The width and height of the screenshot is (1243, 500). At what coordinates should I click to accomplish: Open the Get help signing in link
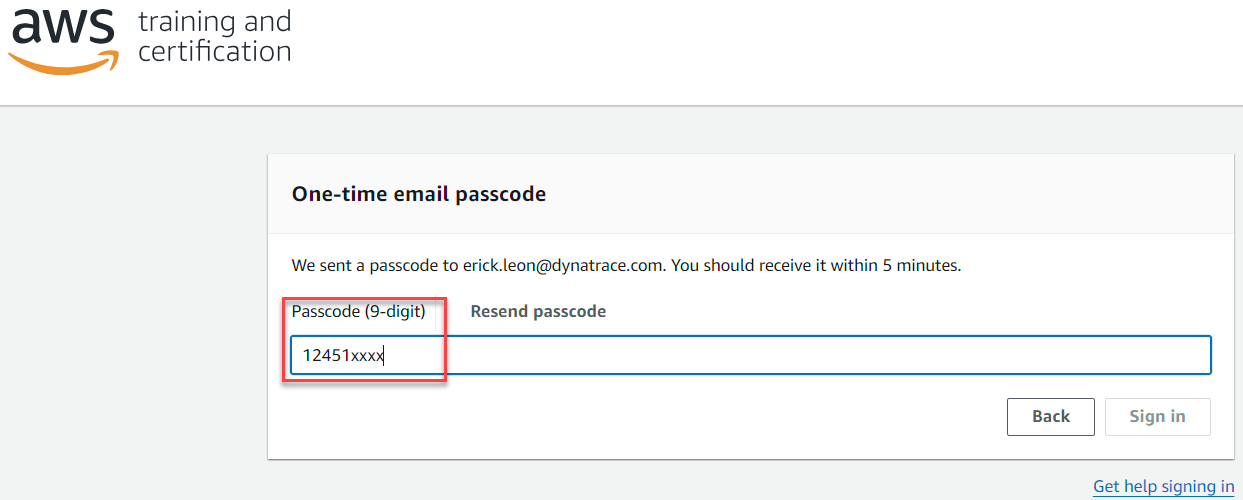(1164, 486)
